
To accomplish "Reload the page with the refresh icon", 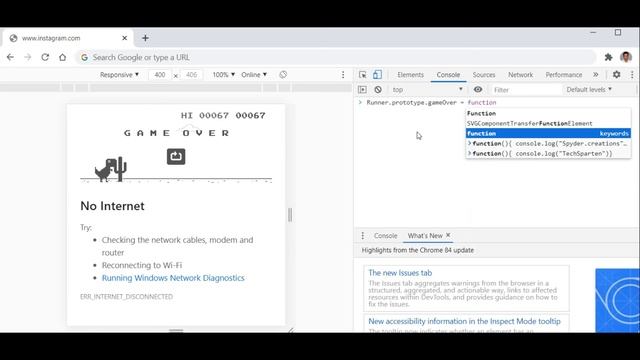I will [45, 57].
